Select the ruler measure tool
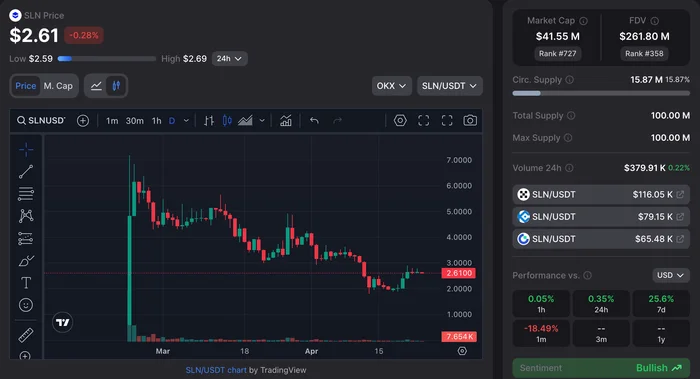 coord(26,335)
